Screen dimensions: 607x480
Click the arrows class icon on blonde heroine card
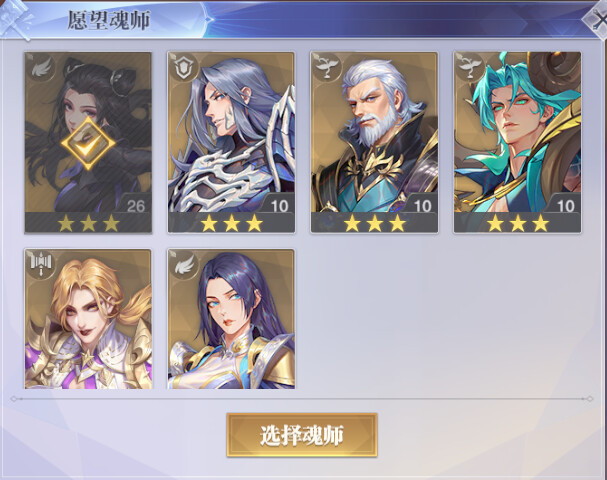coord(40,264)
